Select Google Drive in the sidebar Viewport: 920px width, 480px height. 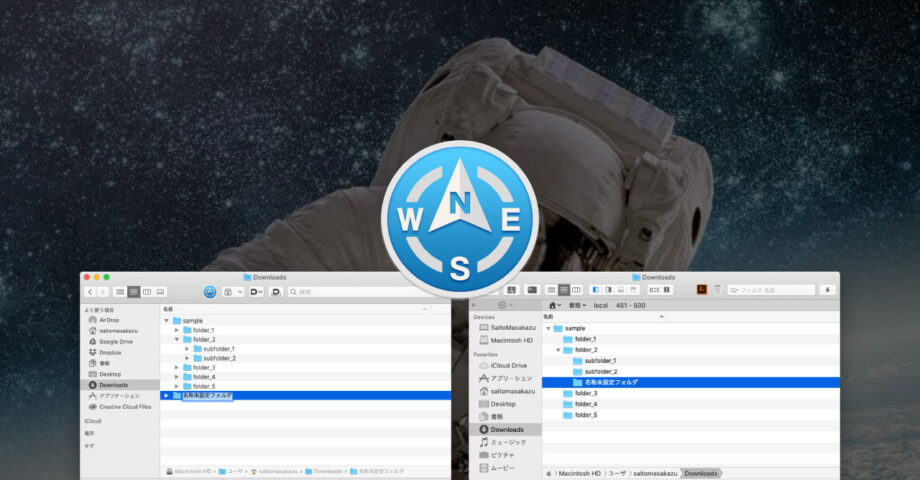115,341
